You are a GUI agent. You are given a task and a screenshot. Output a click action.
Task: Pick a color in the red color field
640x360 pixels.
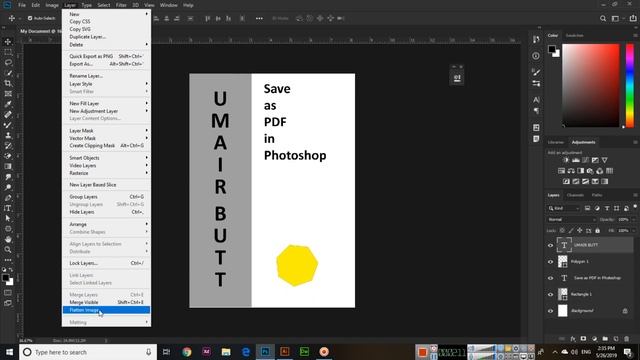591,86
